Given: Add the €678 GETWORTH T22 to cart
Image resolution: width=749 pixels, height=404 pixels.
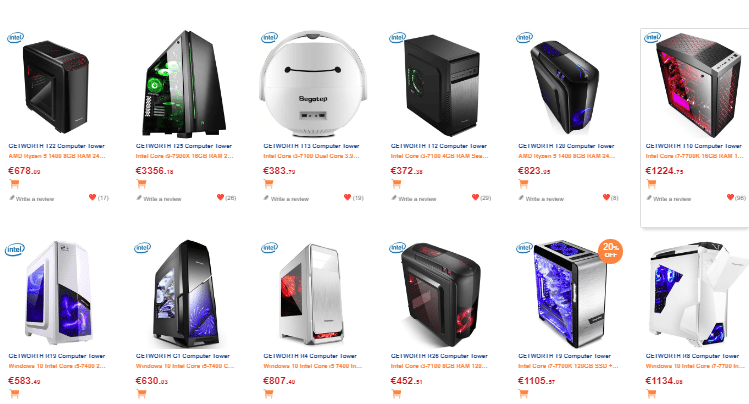Looking at the screenshot, I should [14, 183].
